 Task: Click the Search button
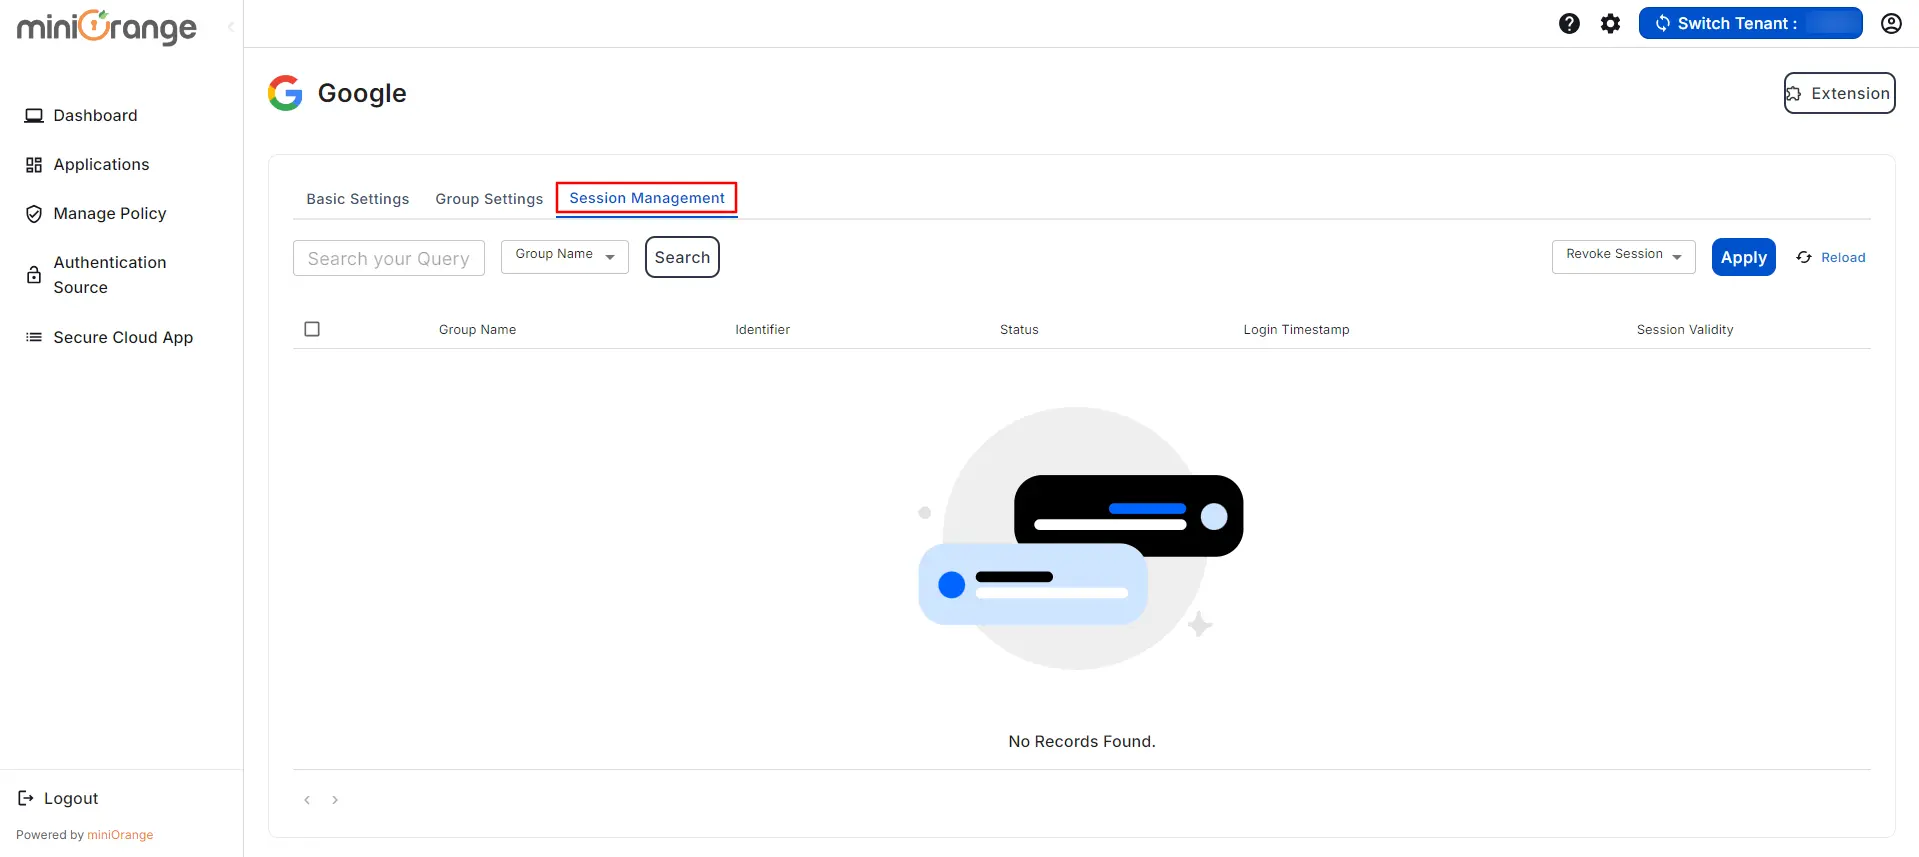click(682, 257)
